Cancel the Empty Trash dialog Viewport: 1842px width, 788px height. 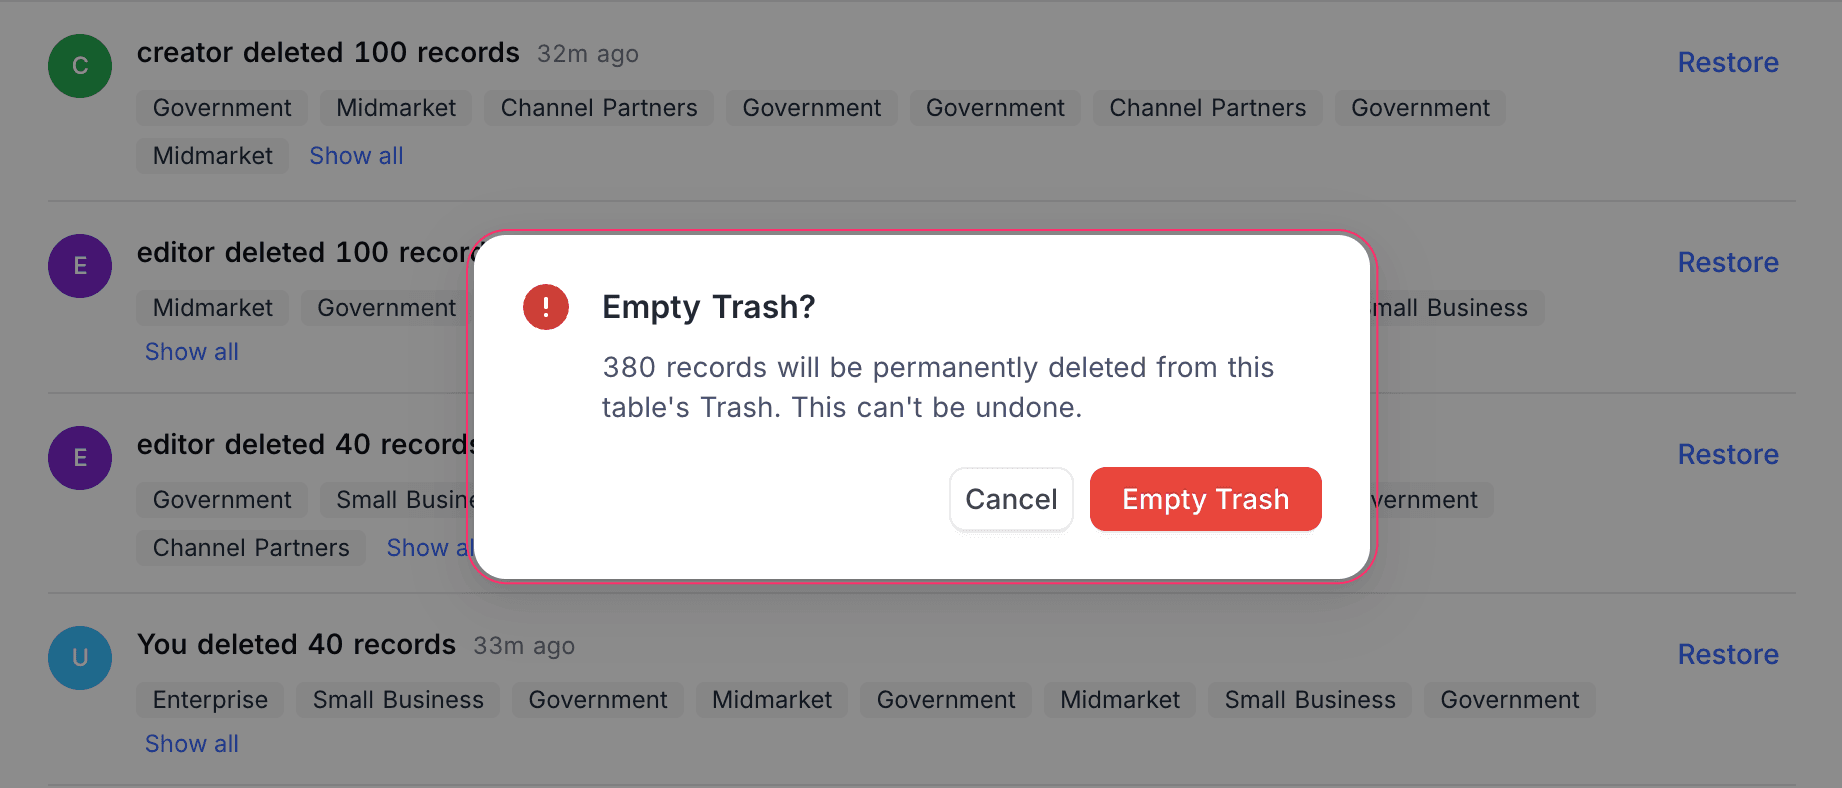(x=1011, y=499)
